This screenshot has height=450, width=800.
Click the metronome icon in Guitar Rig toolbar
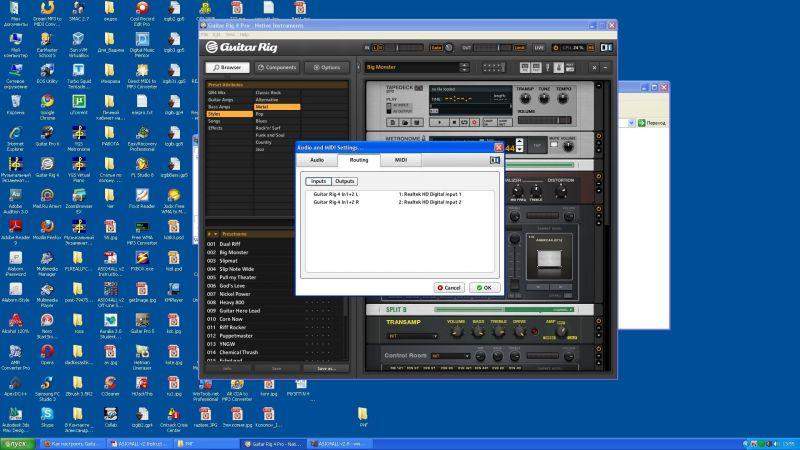(x=559, y=67)
